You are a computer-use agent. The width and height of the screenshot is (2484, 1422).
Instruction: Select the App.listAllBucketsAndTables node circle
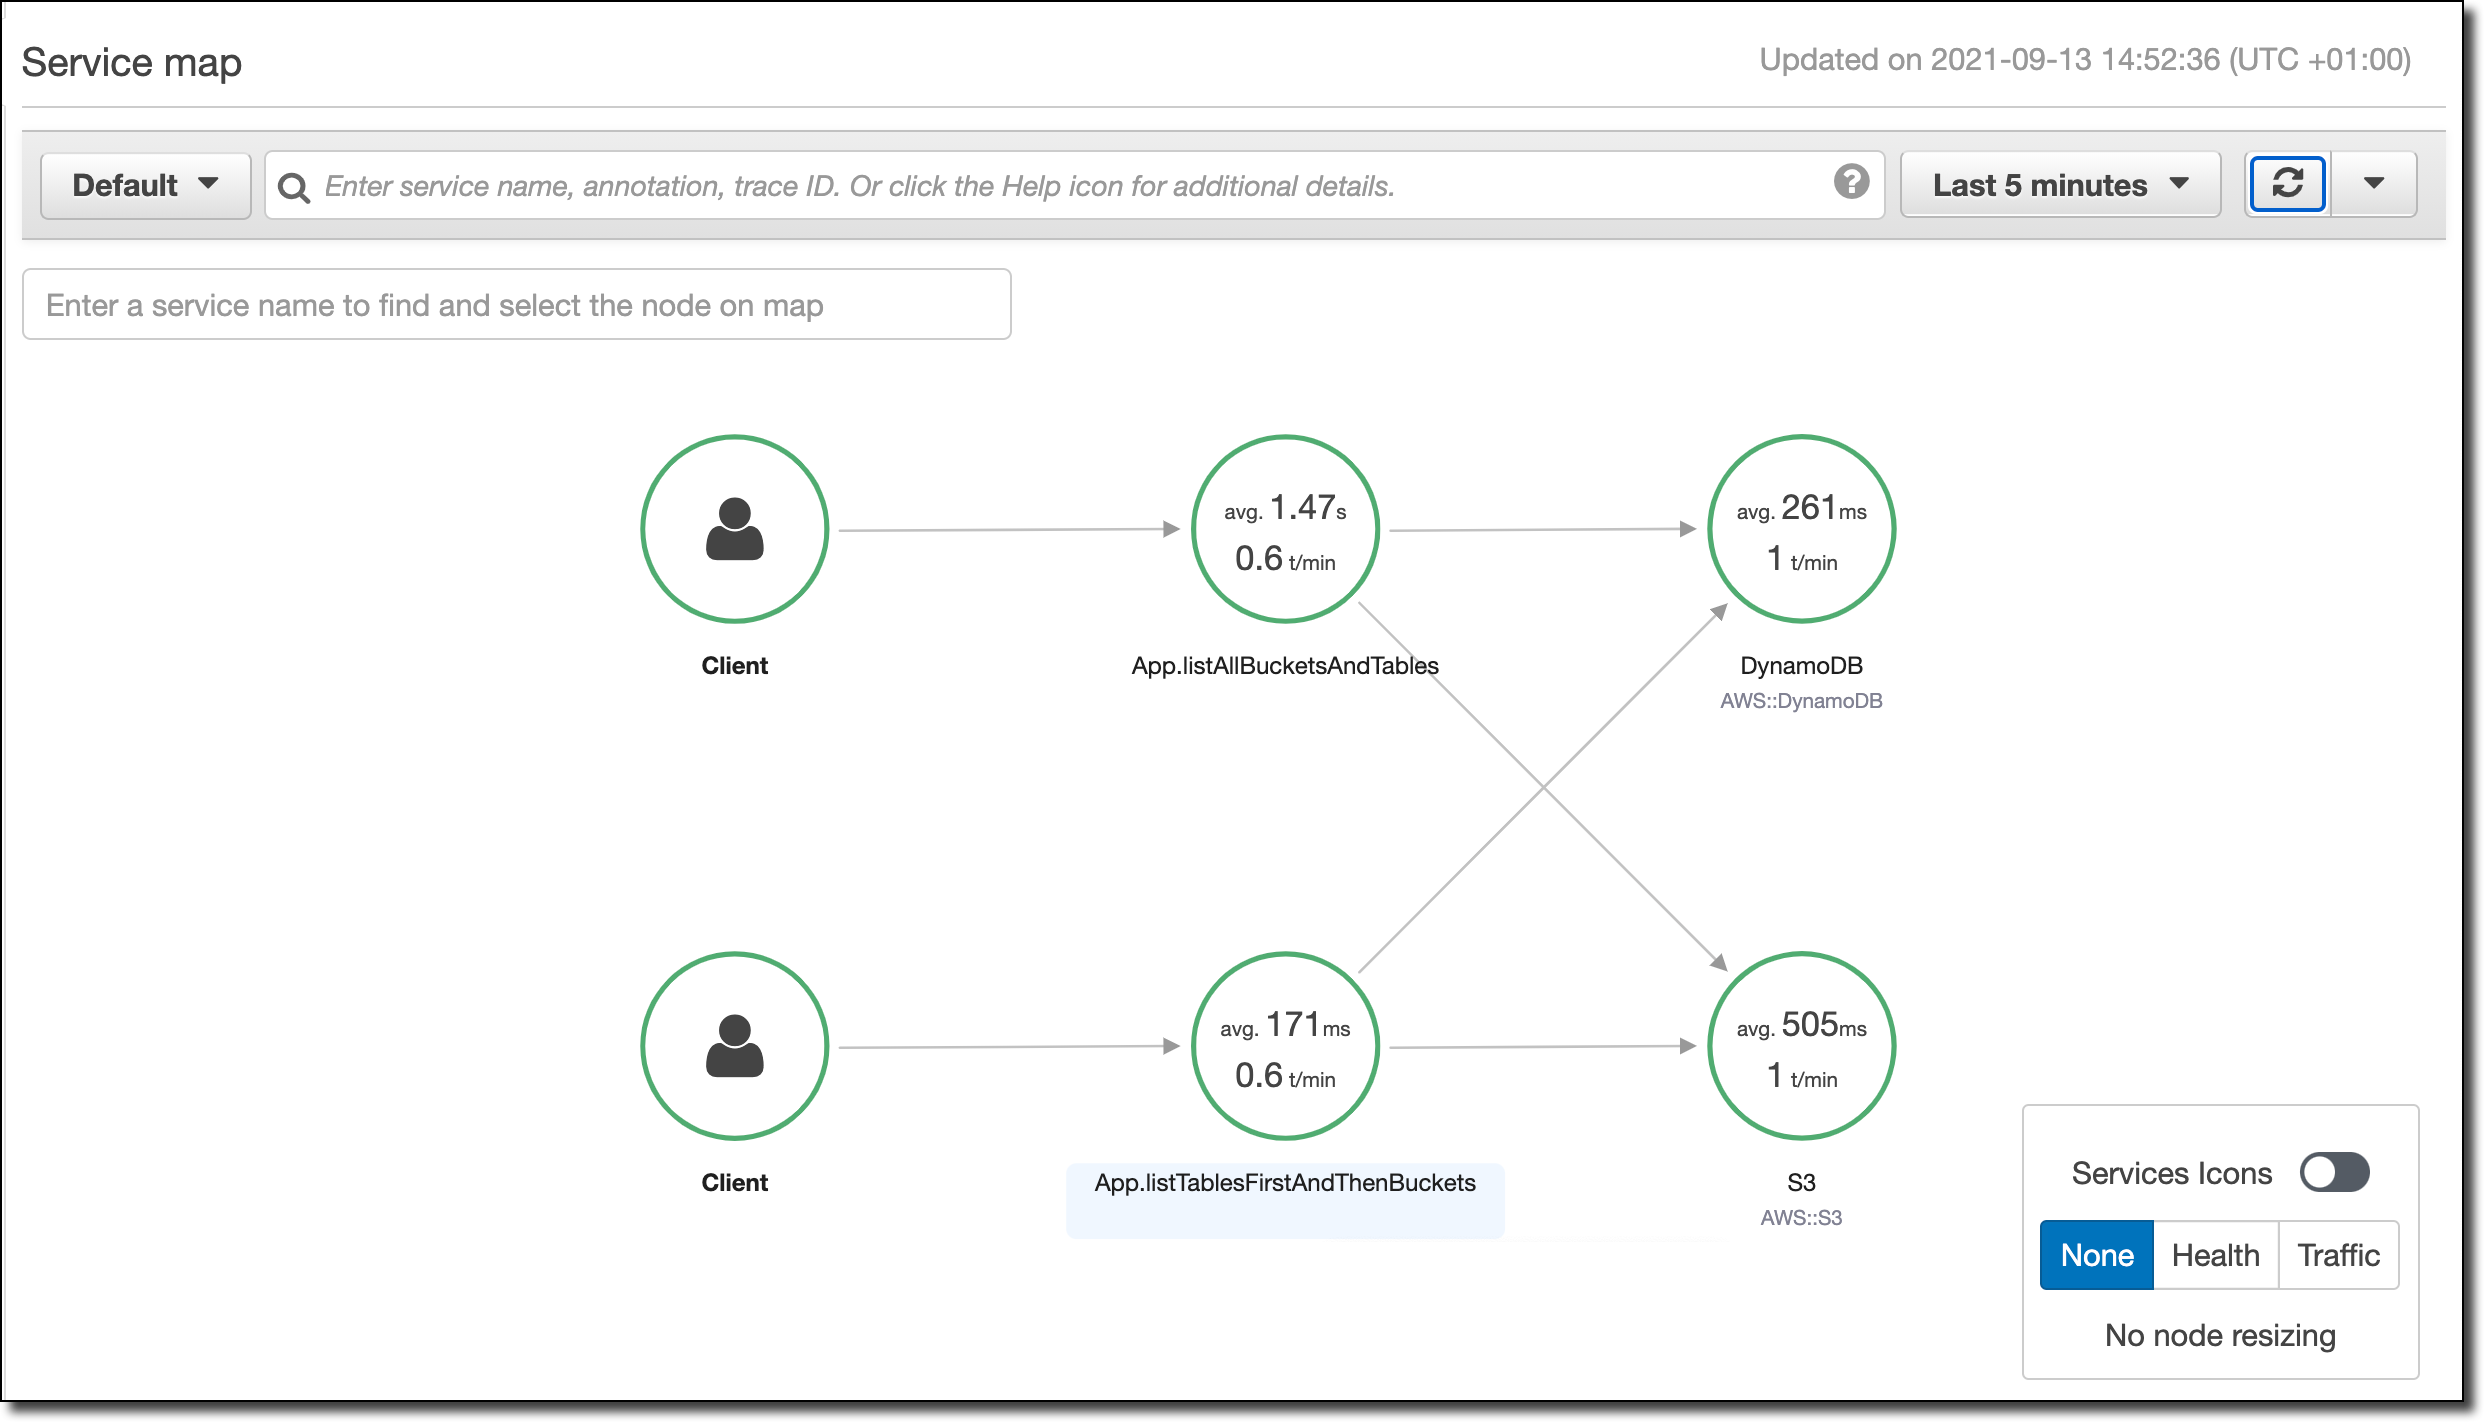(1285, 529)
